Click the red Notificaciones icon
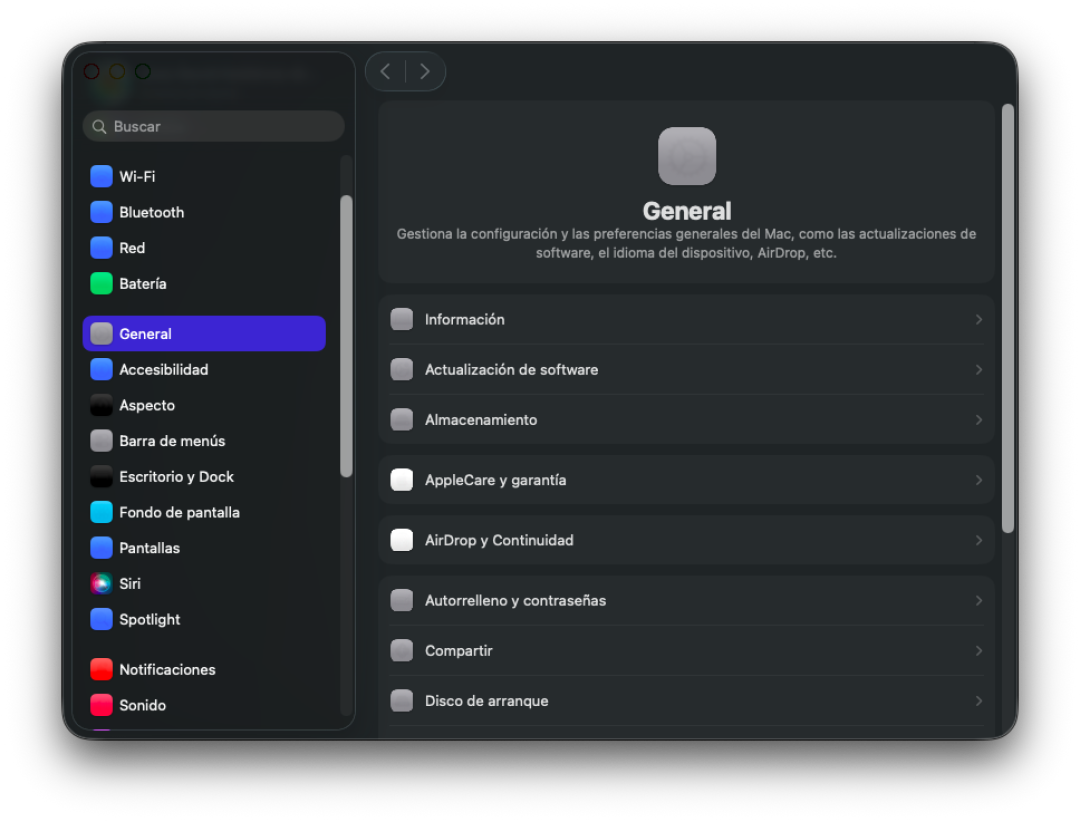The image size is (1080, 822). 101,670
